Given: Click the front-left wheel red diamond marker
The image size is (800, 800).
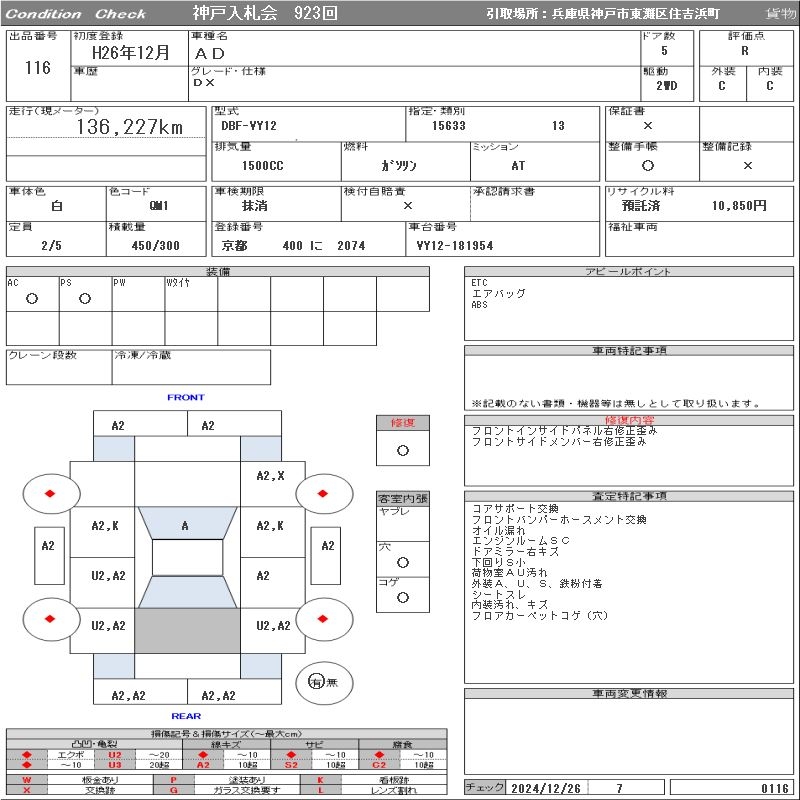Looking at the screenshot, I should [50, 493].
